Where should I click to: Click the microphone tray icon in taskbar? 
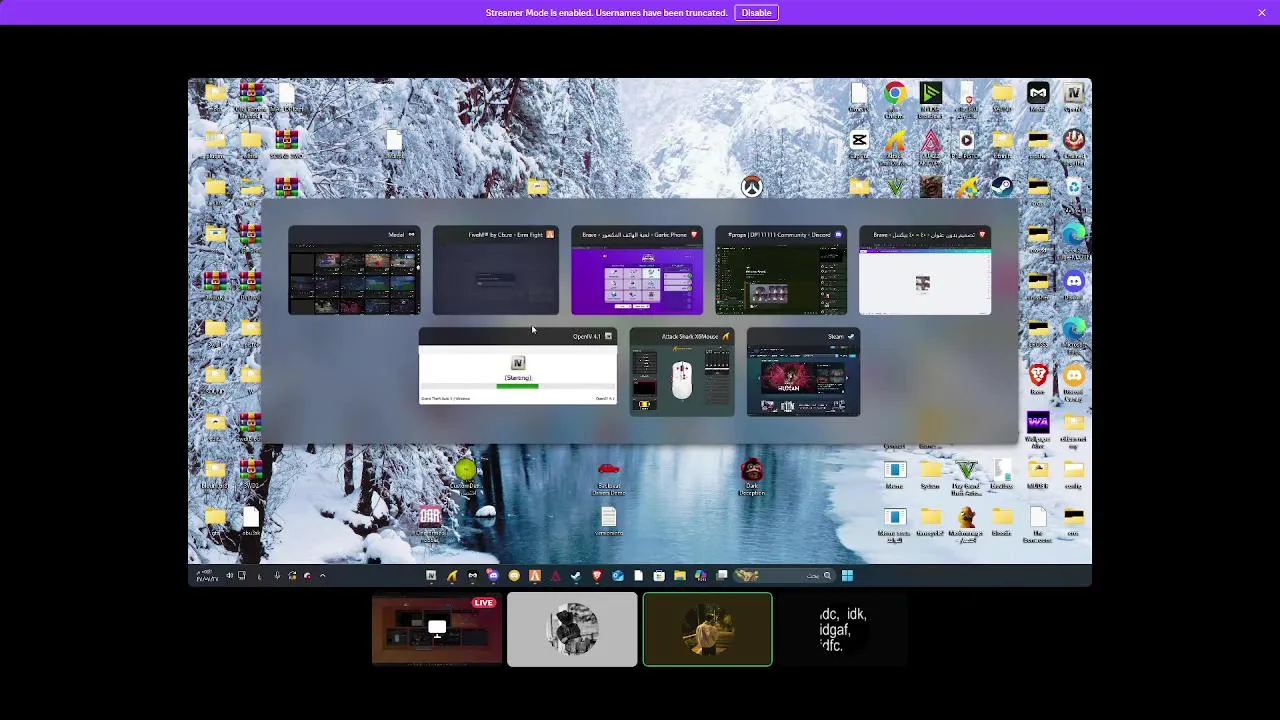pyautogui.click(x=277, y=575)
